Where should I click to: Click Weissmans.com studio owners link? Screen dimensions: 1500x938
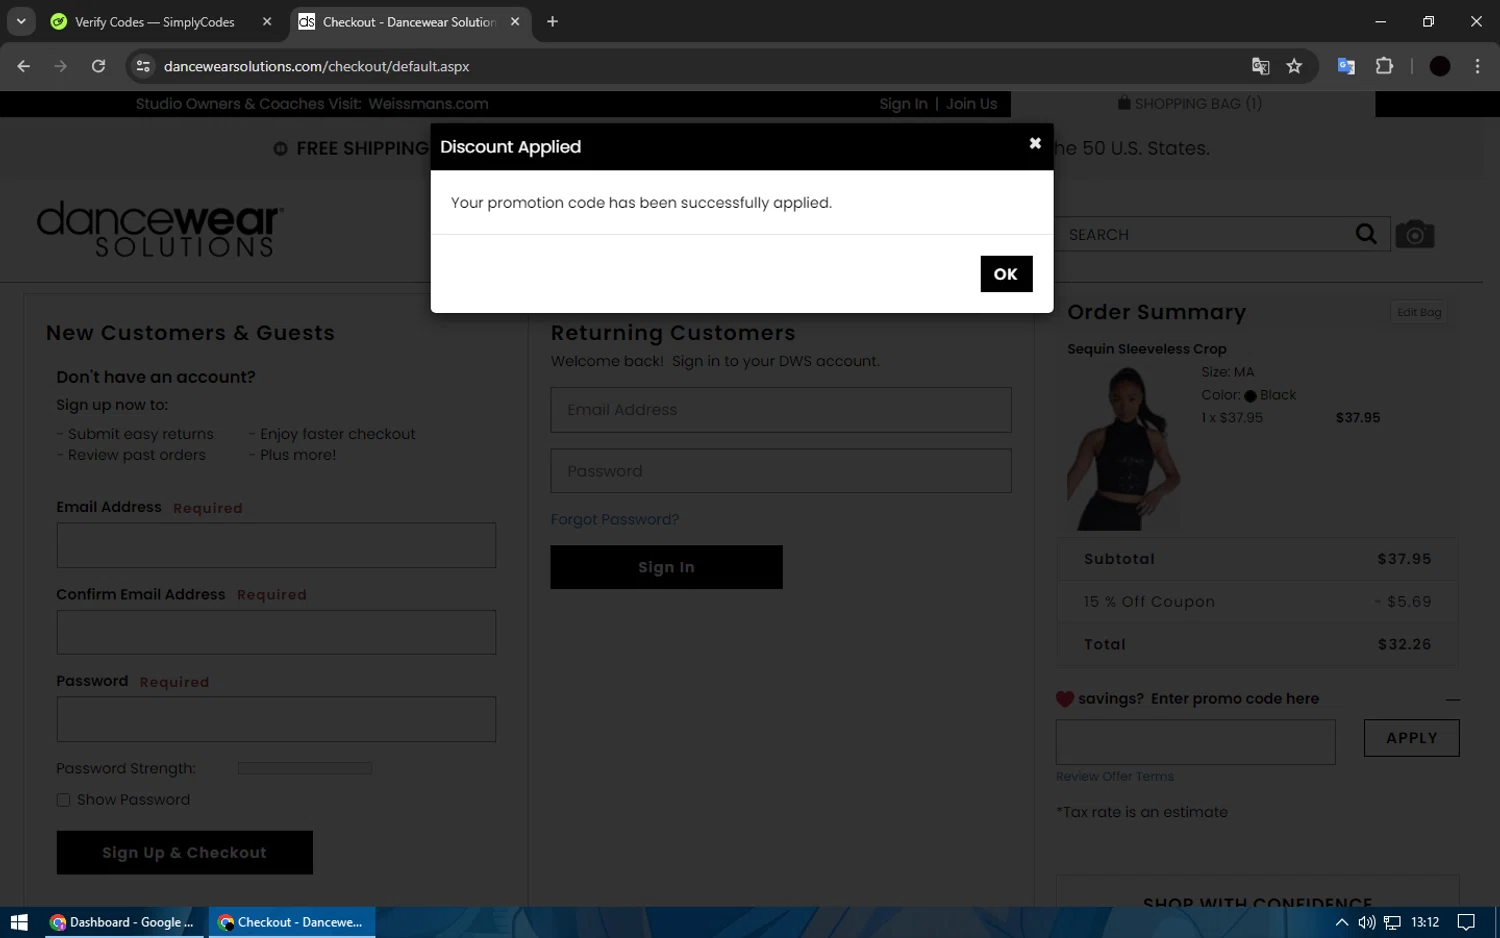coord(428,103)
